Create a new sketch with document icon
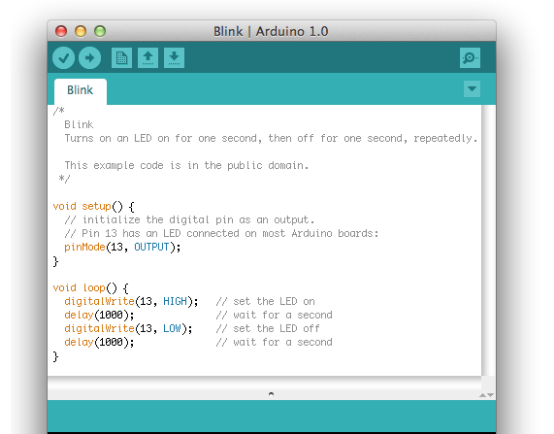This screenshot has height=434, width=554. pos(122,58)
